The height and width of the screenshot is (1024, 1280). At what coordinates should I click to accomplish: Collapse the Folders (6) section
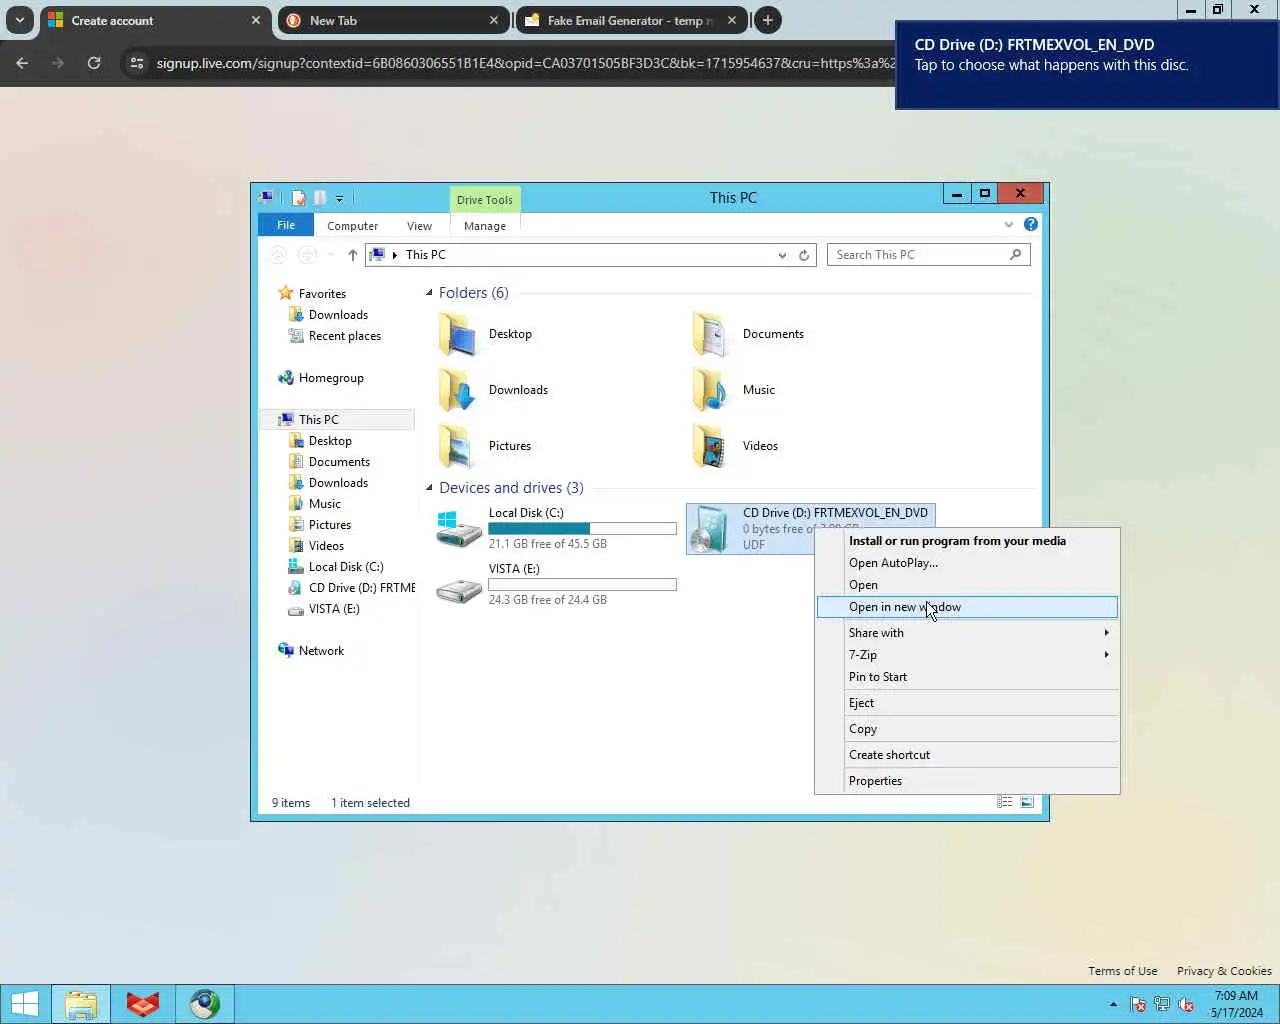click(x=429, y=293)
